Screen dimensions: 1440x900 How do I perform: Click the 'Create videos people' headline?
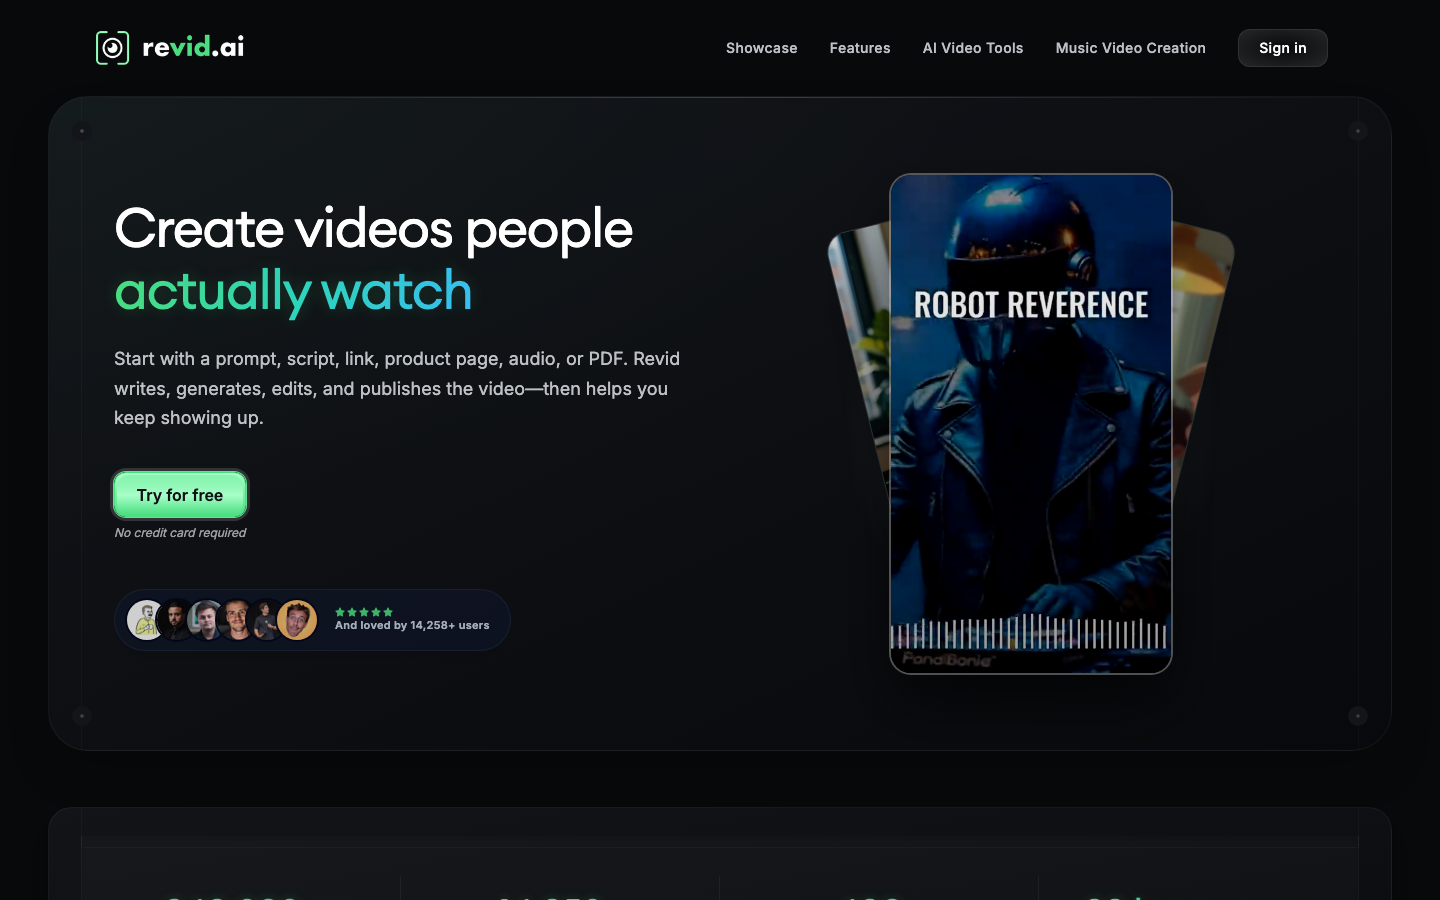tap(373, 229)
